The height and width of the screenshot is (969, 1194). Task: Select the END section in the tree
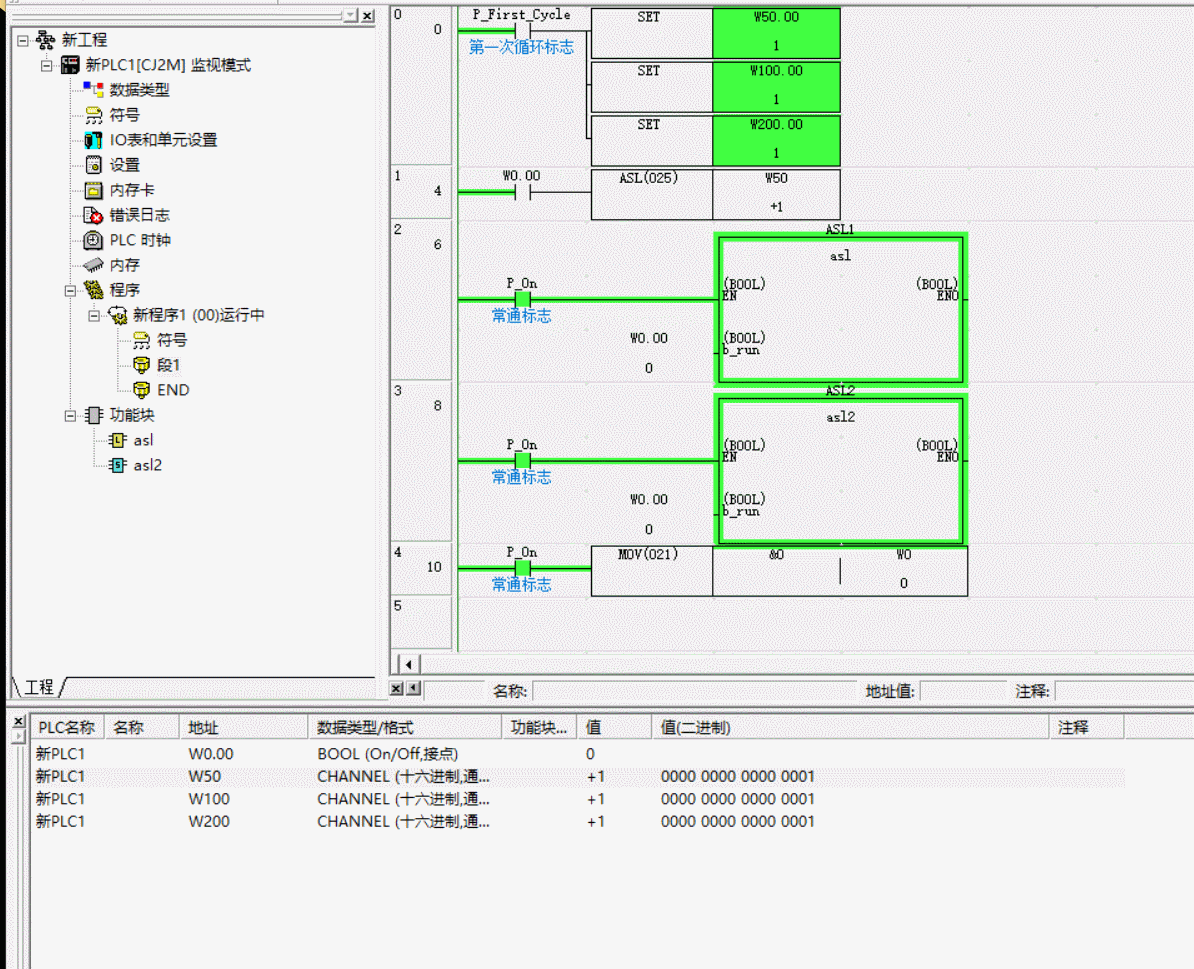(x=172, y=390)
